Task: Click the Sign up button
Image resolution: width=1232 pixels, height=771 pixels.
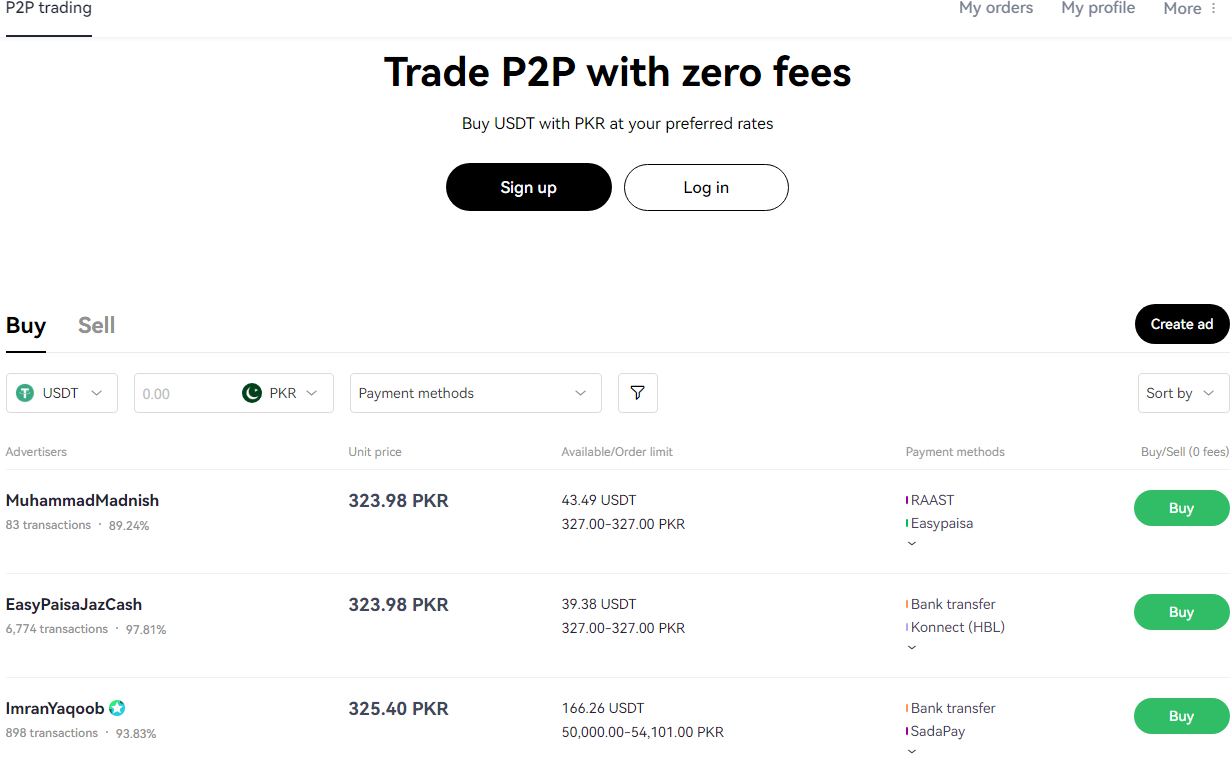Action: tap(529, 187)
